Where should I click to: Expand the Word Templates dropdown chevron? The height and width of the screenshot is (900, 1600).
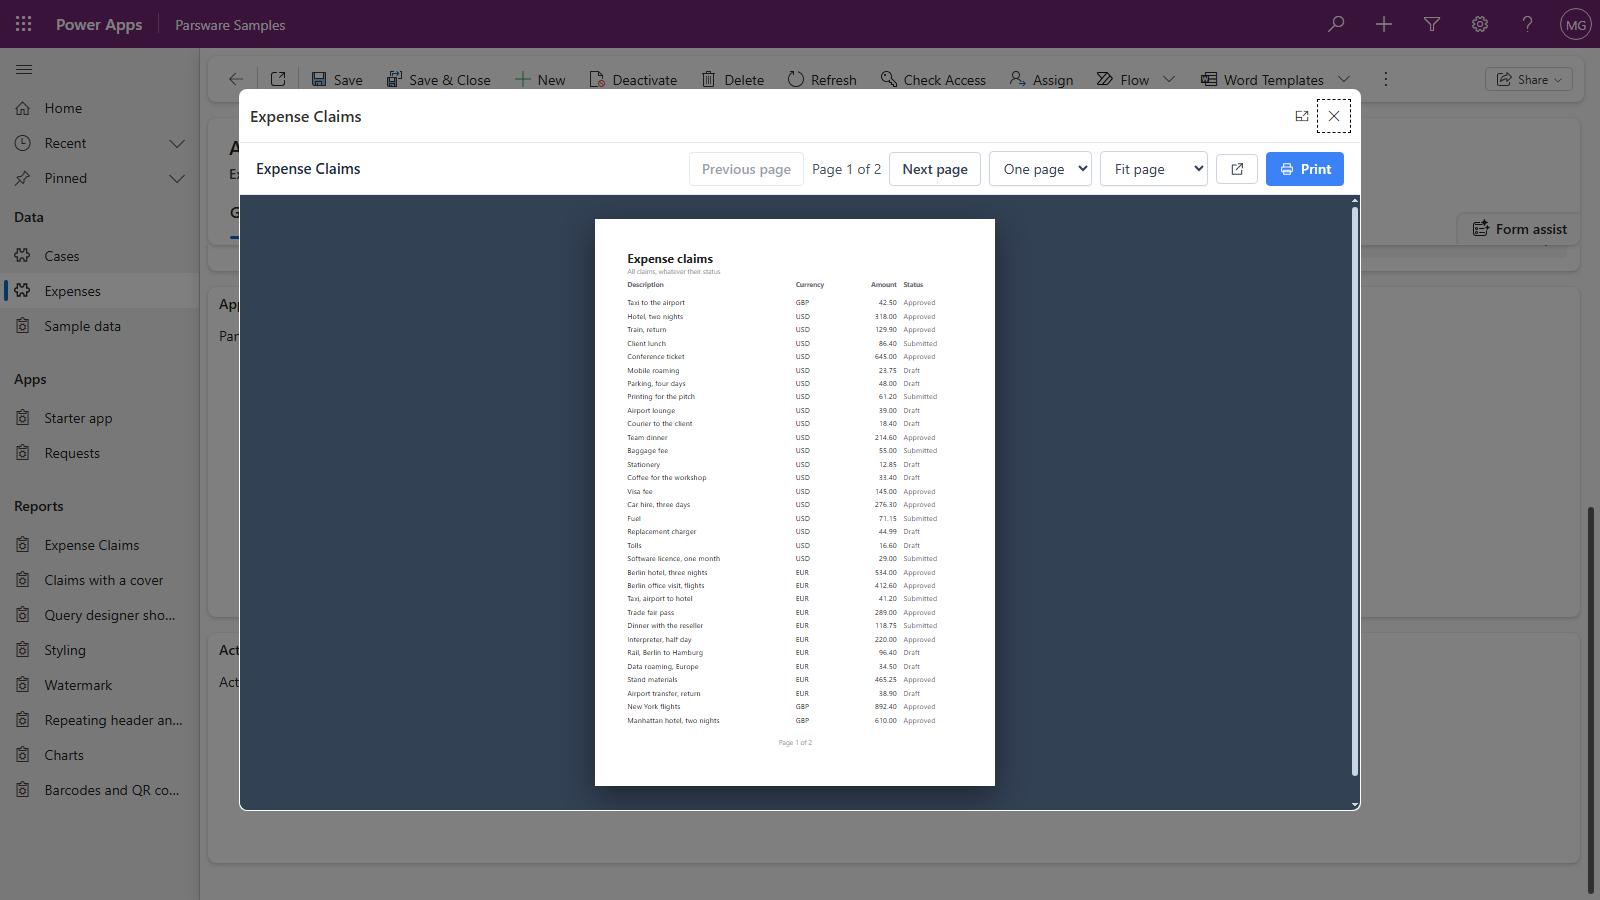(x=1344, y=79)
